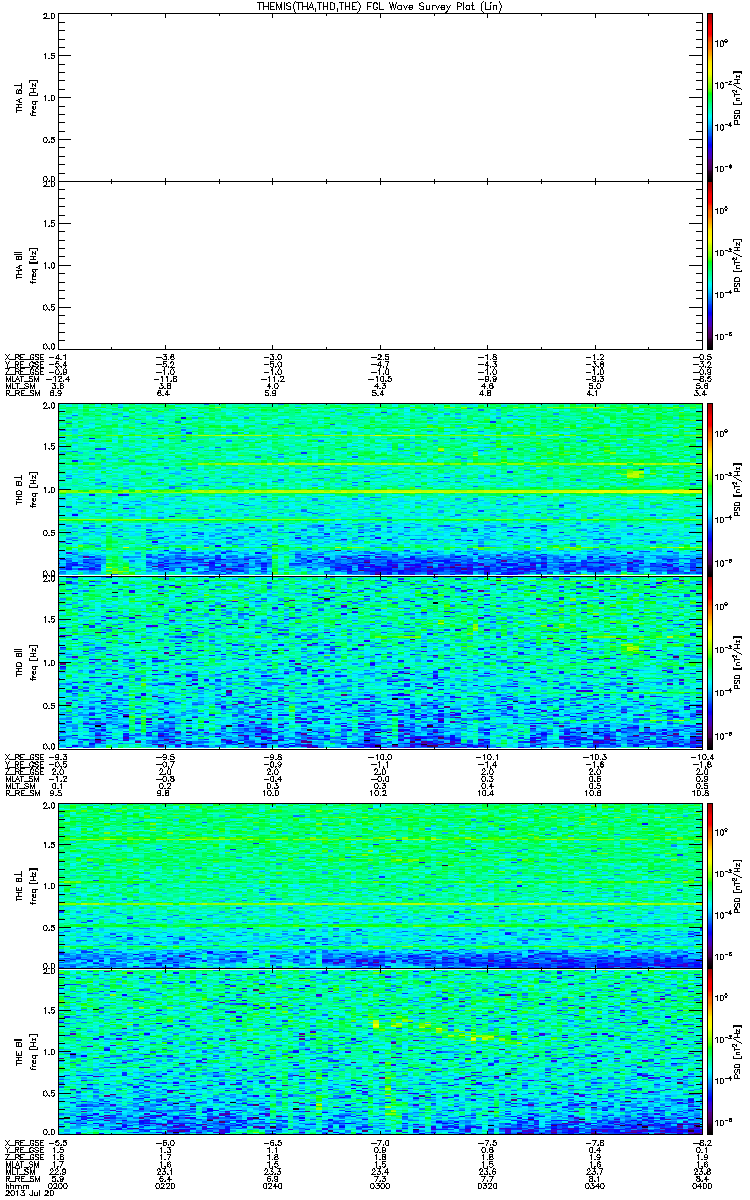
Task: Click the '0340' time tick label
Action: (x=593, y=1184)
